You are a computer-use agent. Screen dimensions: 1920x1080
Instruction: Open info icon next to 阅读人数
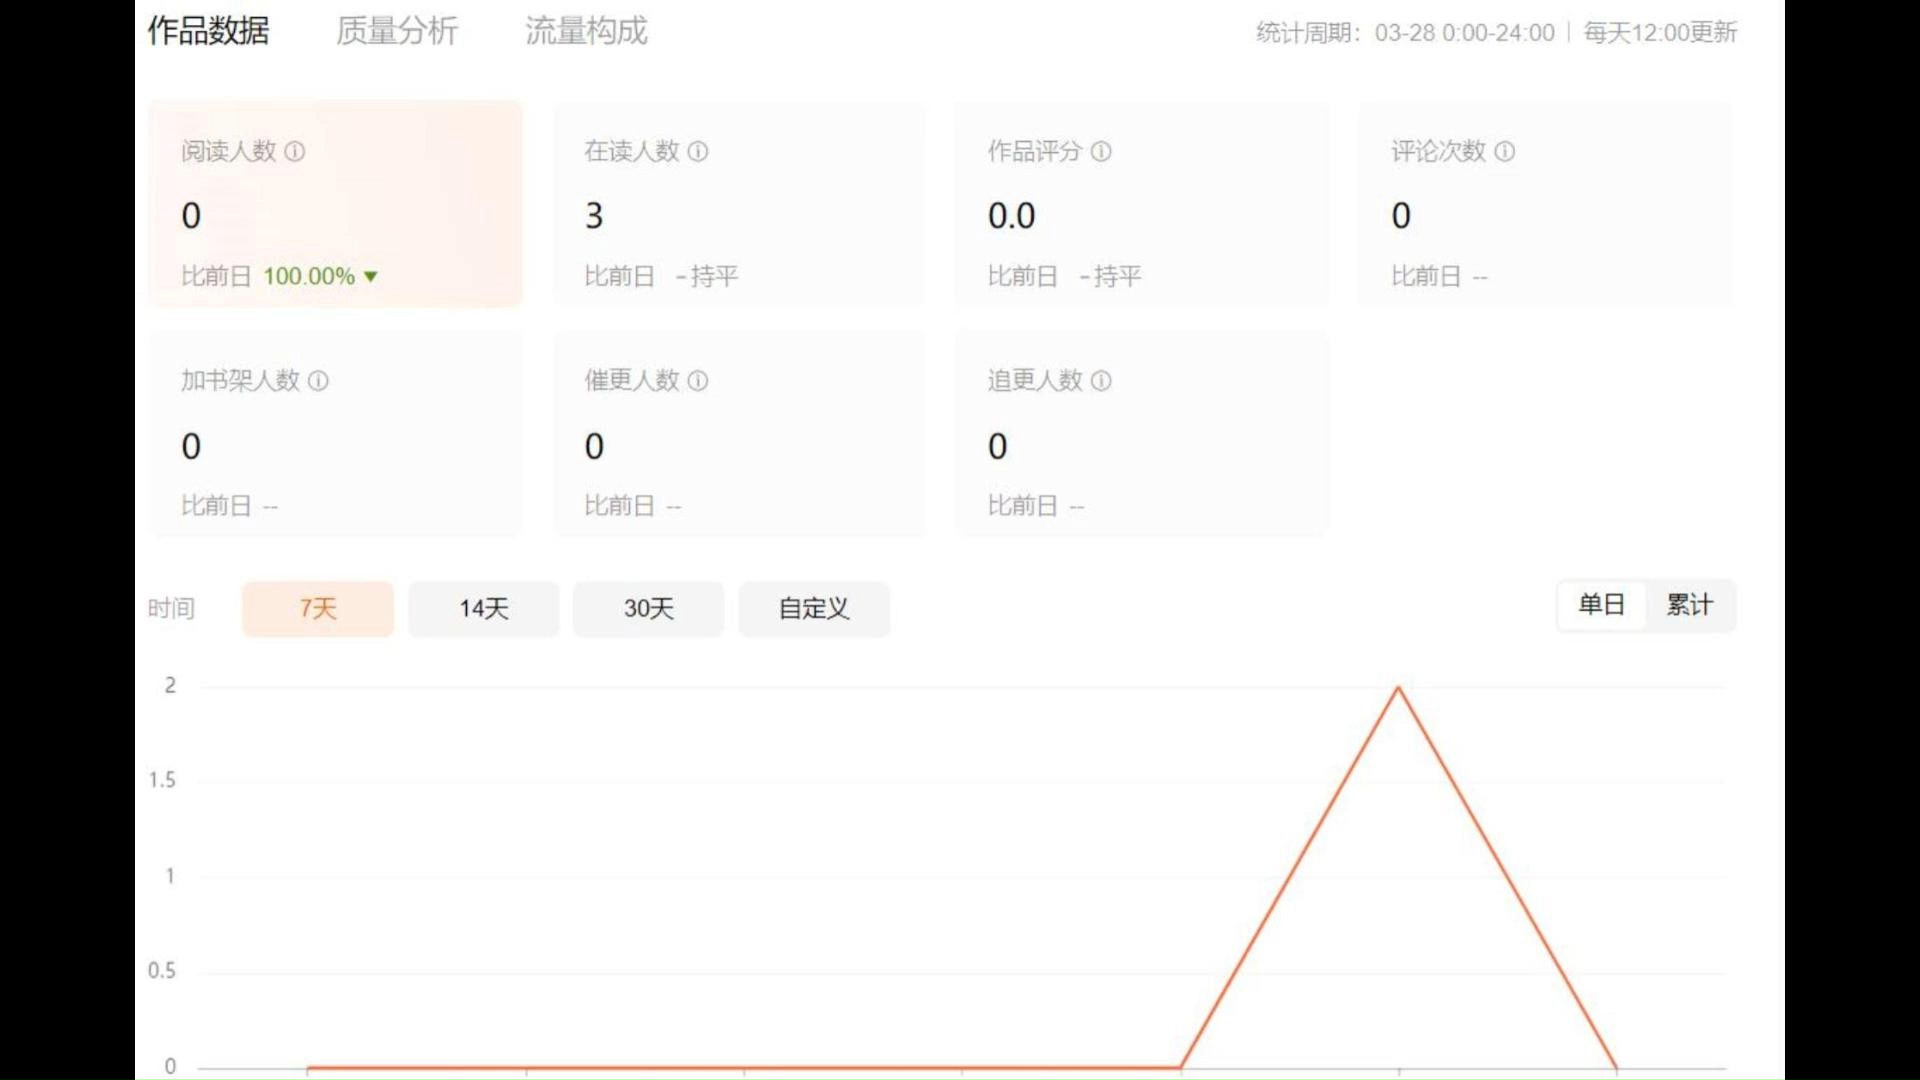(295, 151)
